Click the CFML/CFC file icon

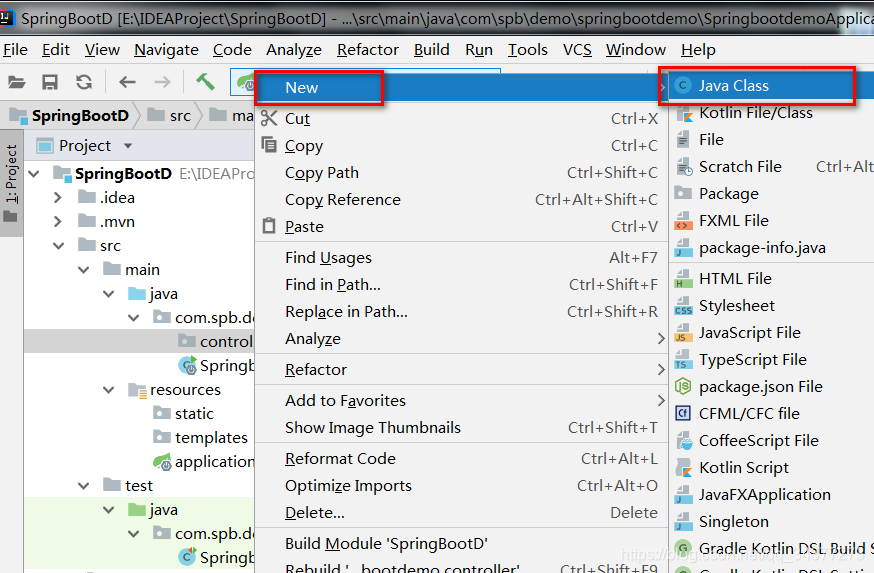tap(683, 413)
